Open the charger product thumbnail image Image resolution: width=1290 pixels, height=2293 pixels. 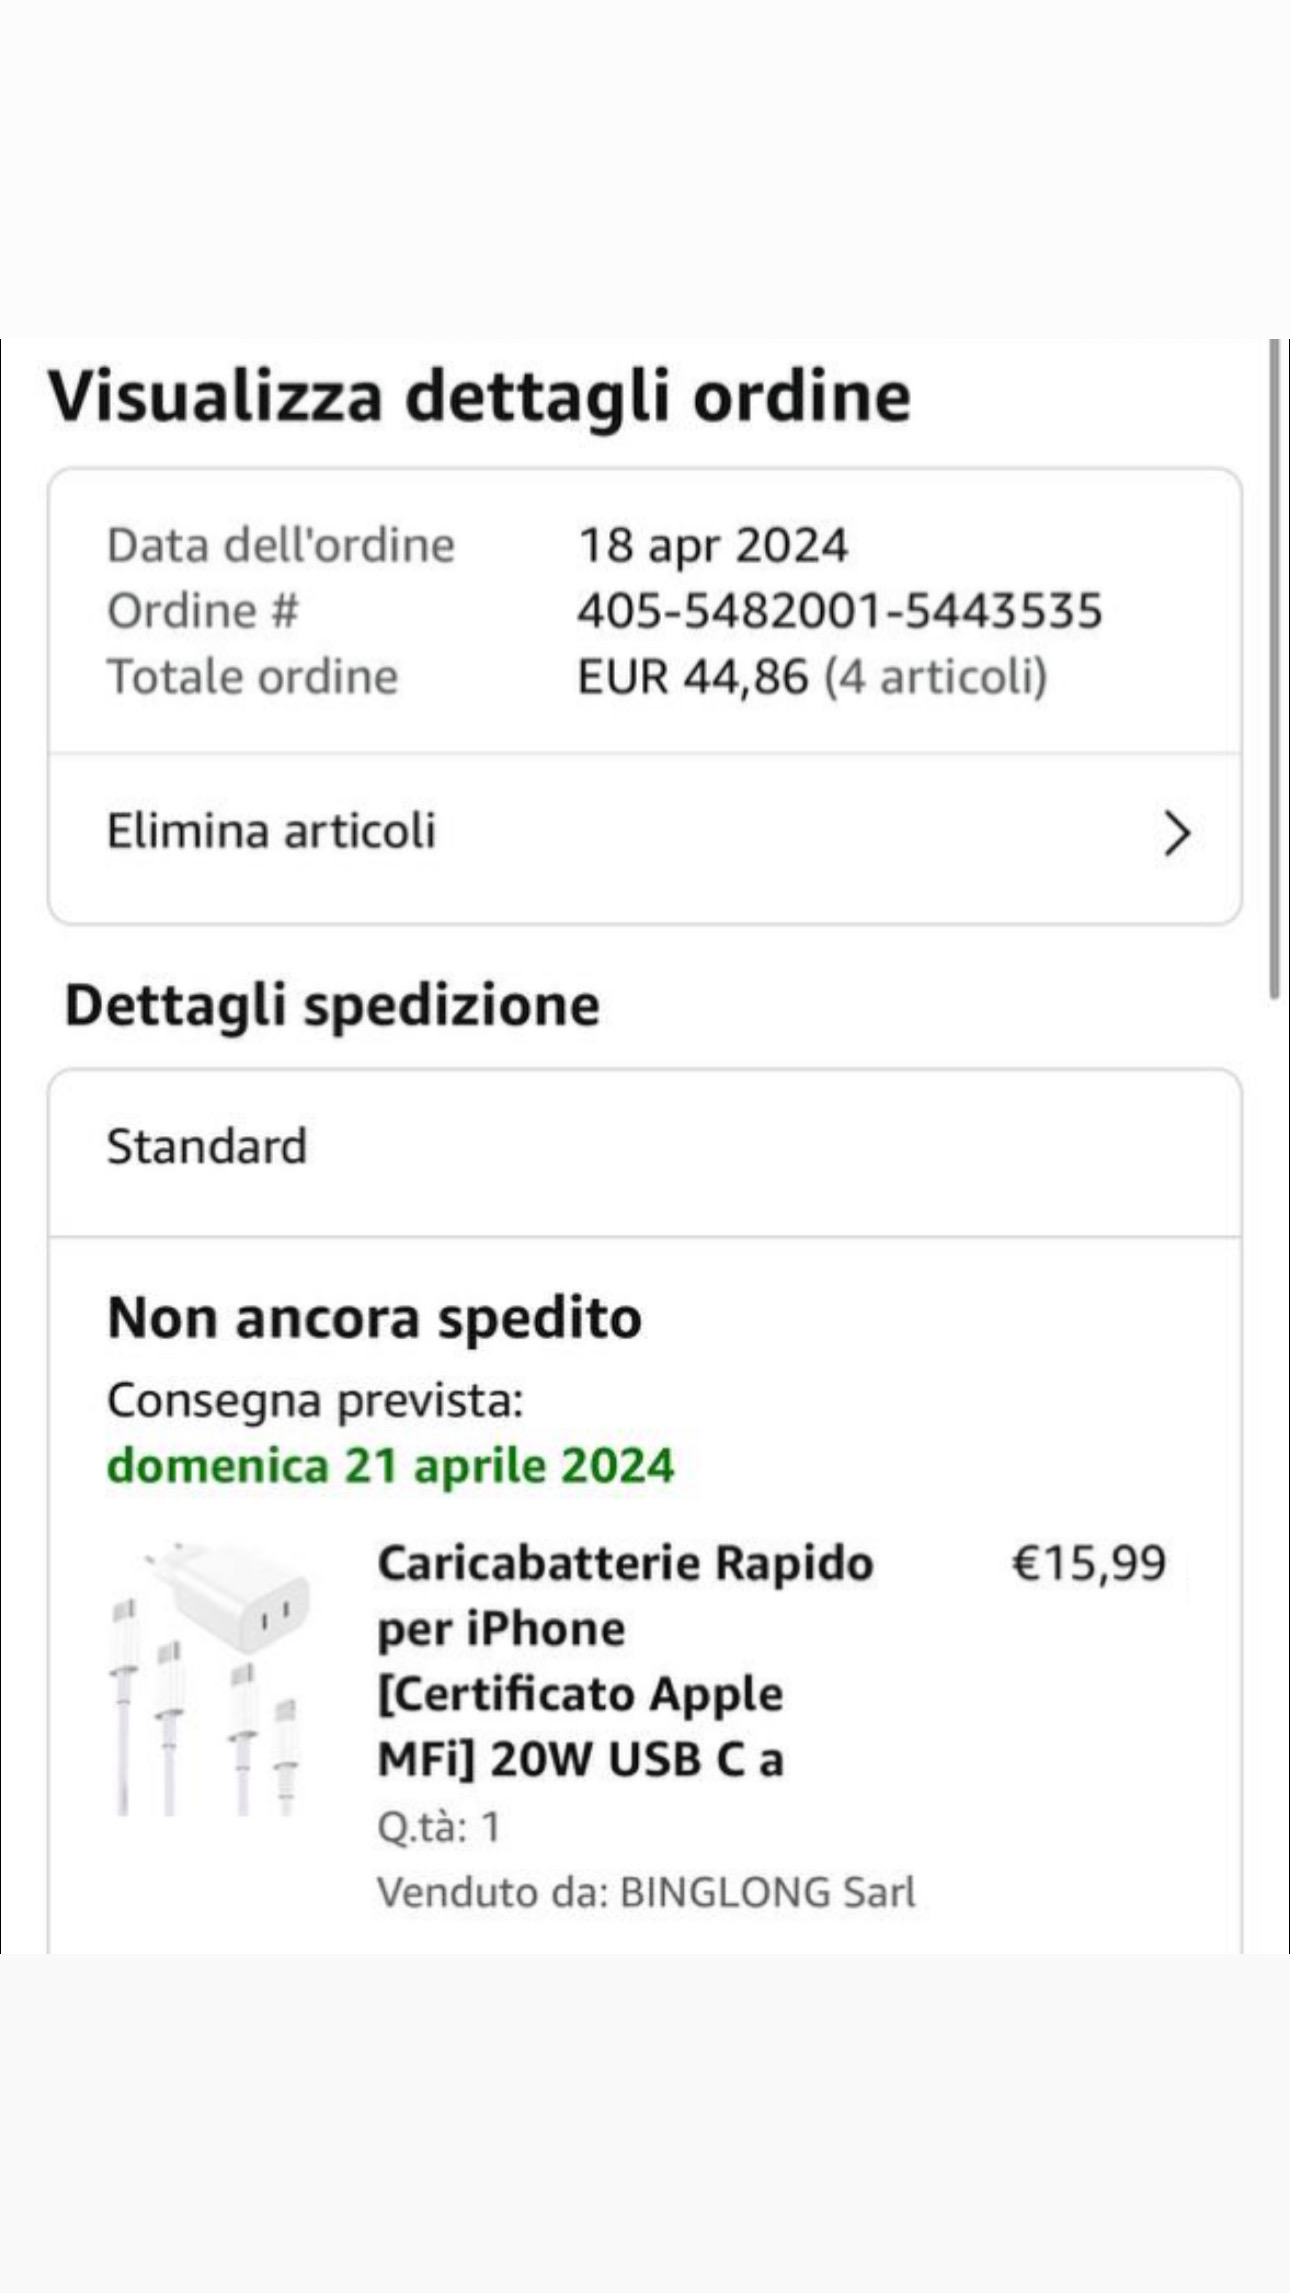coord(209,1680)
